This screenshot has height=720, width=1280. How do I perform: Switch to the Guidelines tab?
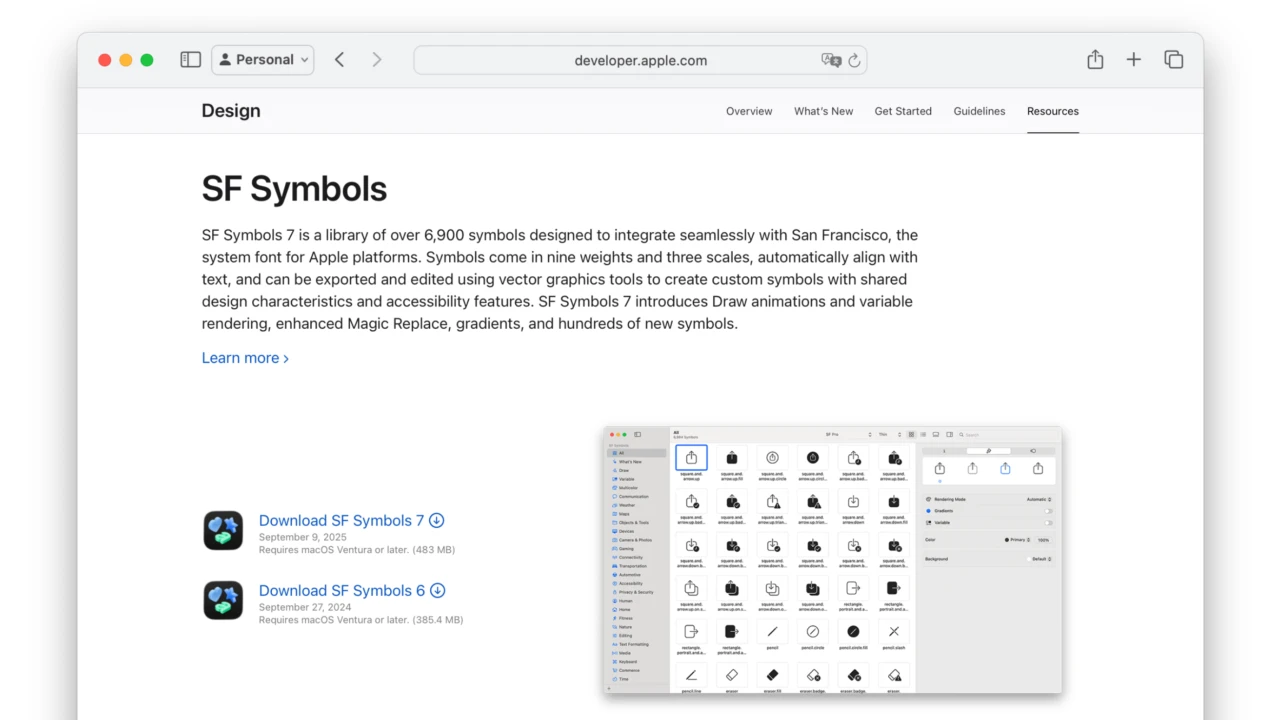pos(979,111)
